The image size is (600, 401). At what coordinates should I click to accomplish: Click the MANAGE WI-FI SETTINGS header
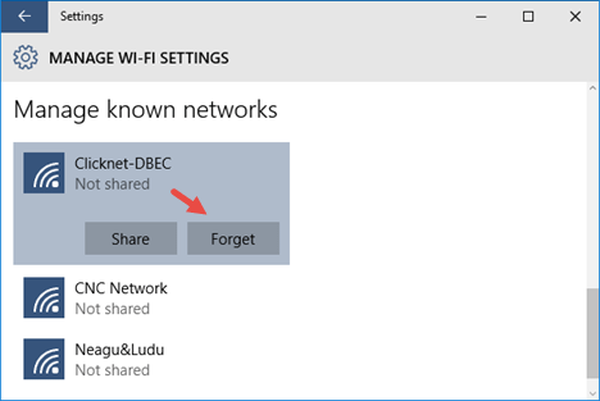coord(139,58)
